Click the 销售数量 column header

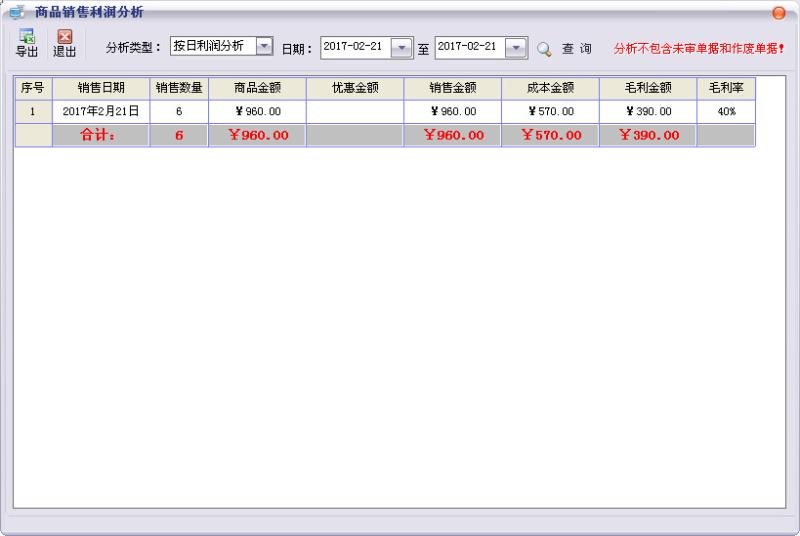[x=179, y=88]
